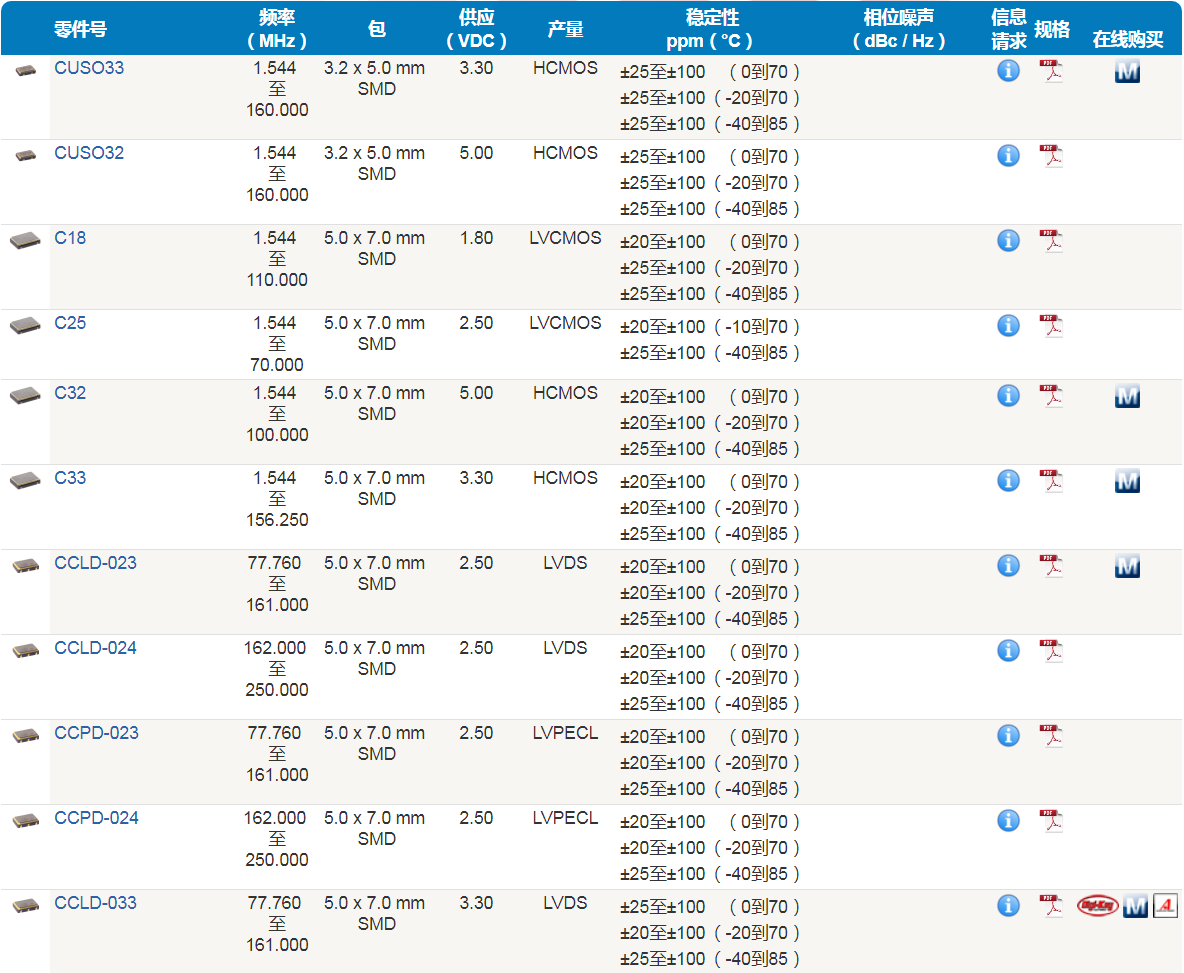Open the PDF datasheet for C18

(x=1051, y=241)
